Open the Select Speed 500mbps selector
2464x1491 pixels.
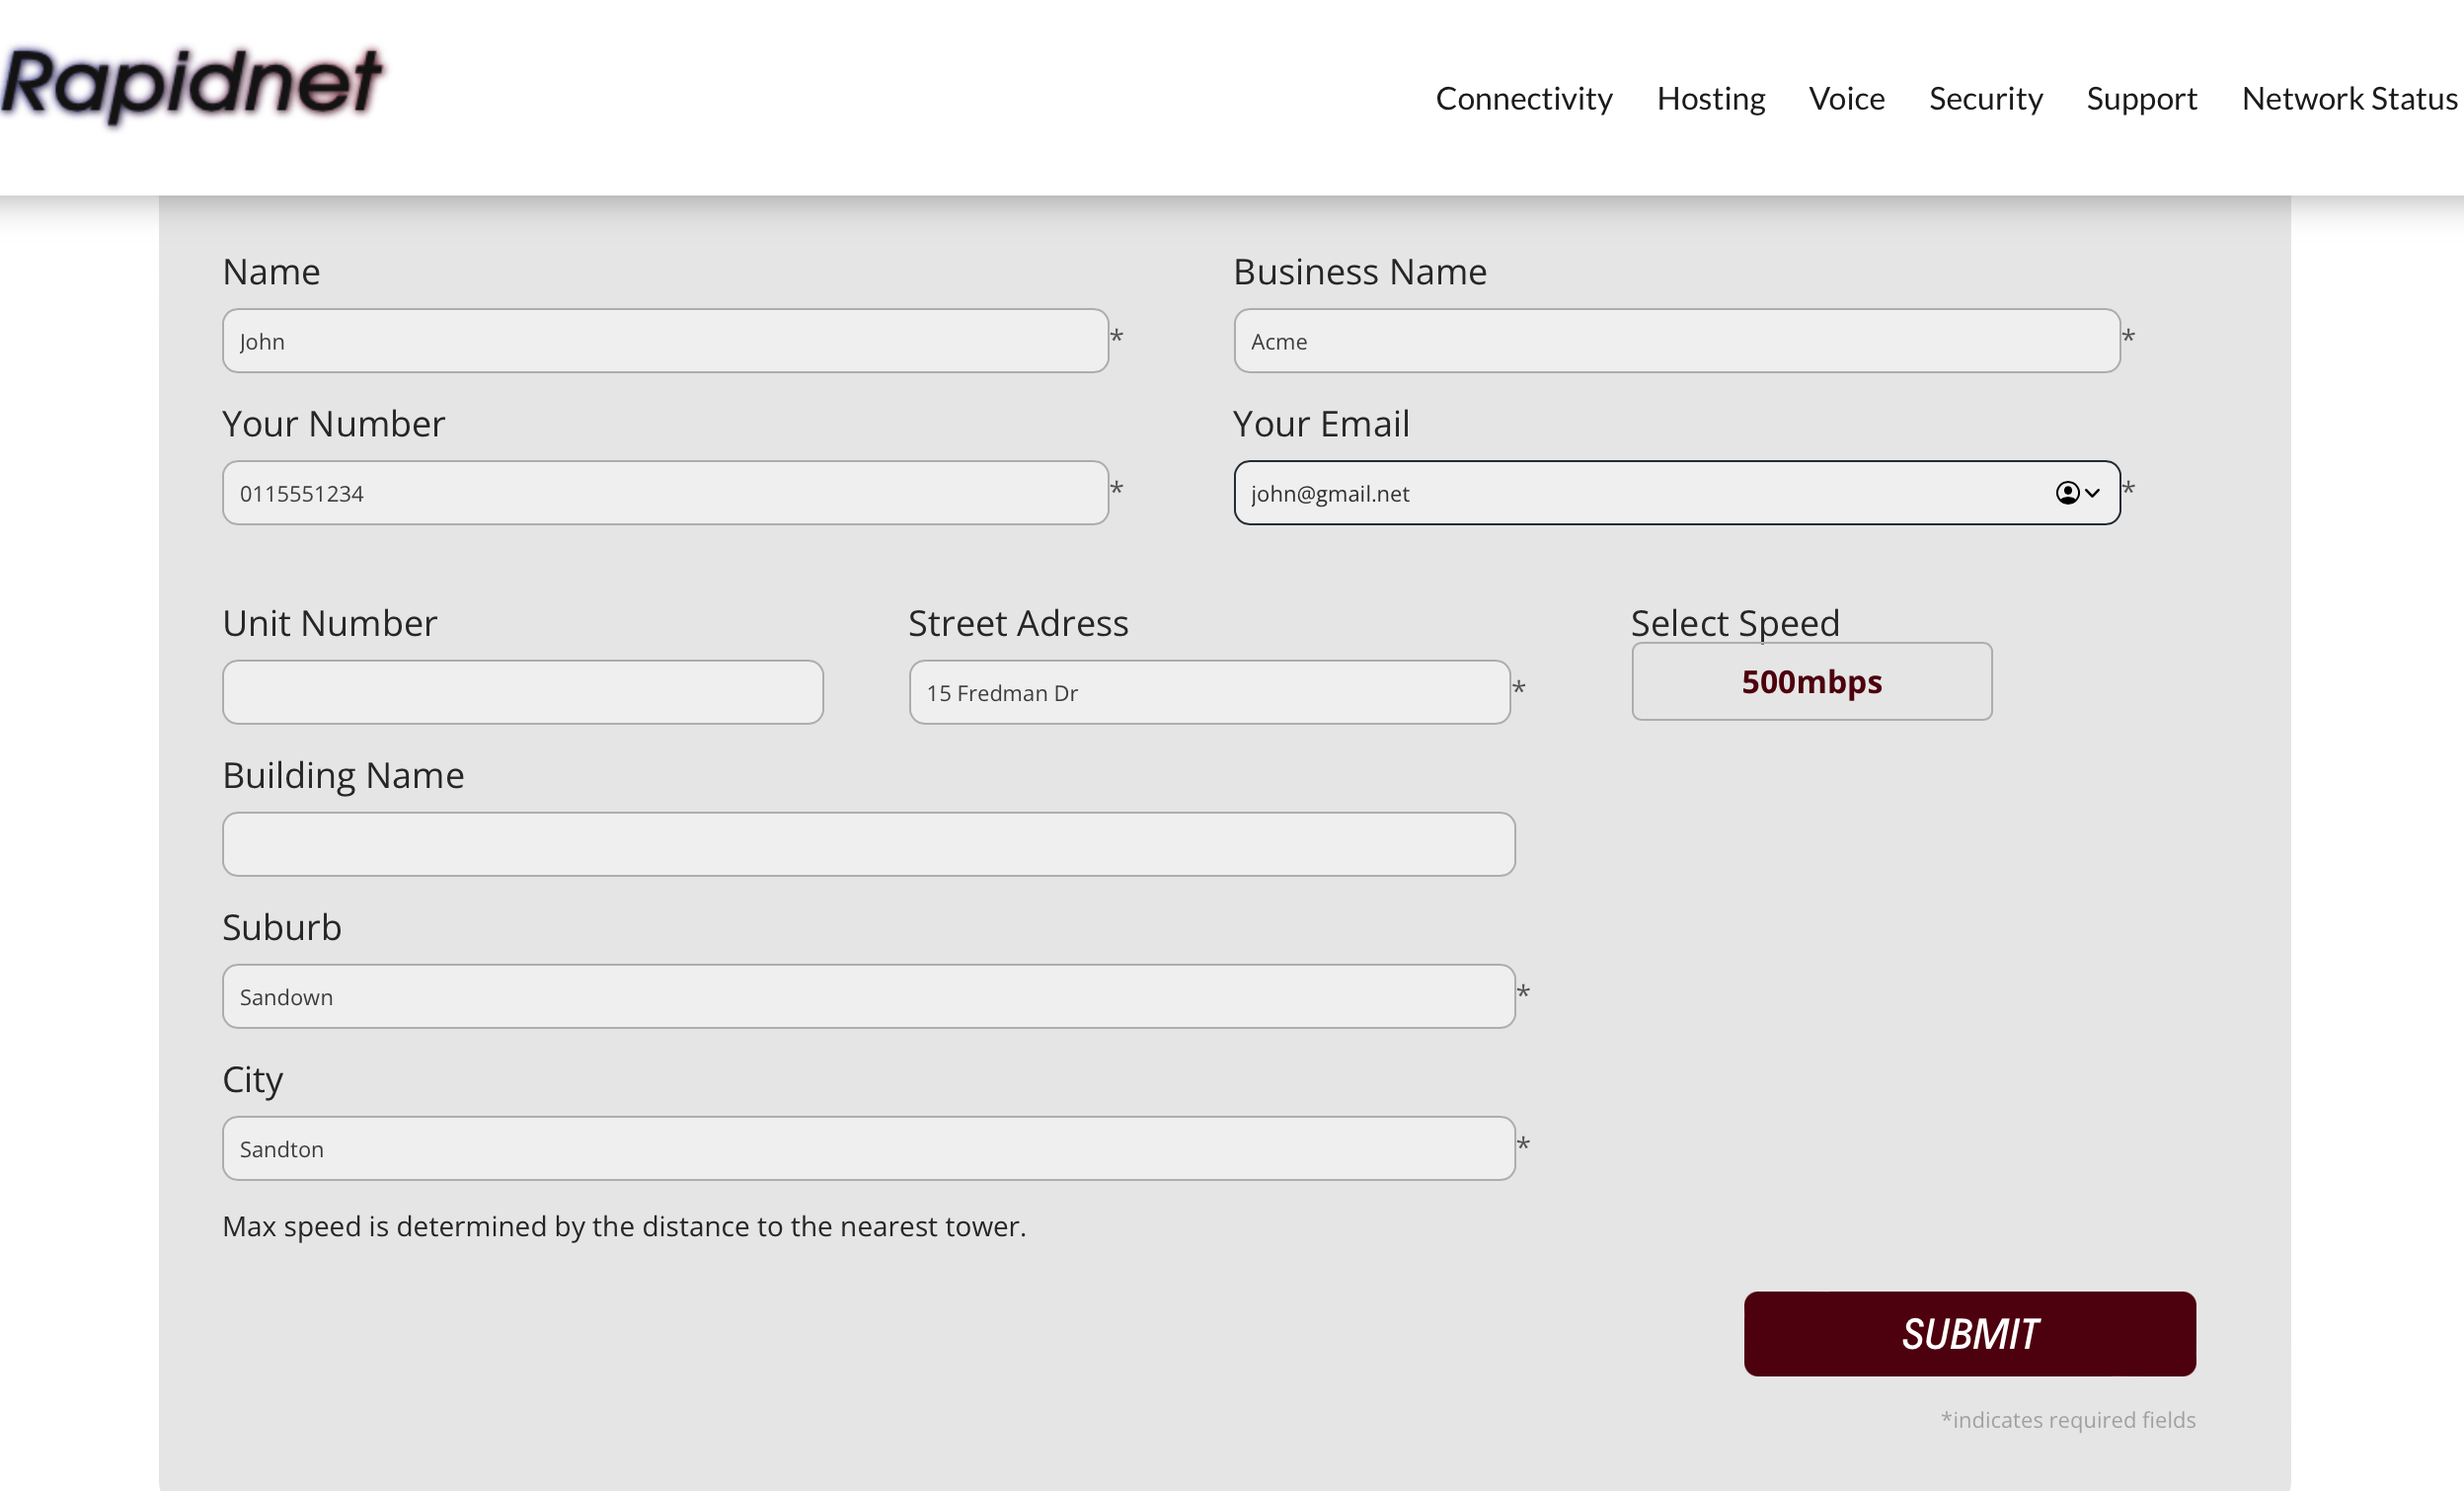pyautogui.click(x=1811, y=682)
